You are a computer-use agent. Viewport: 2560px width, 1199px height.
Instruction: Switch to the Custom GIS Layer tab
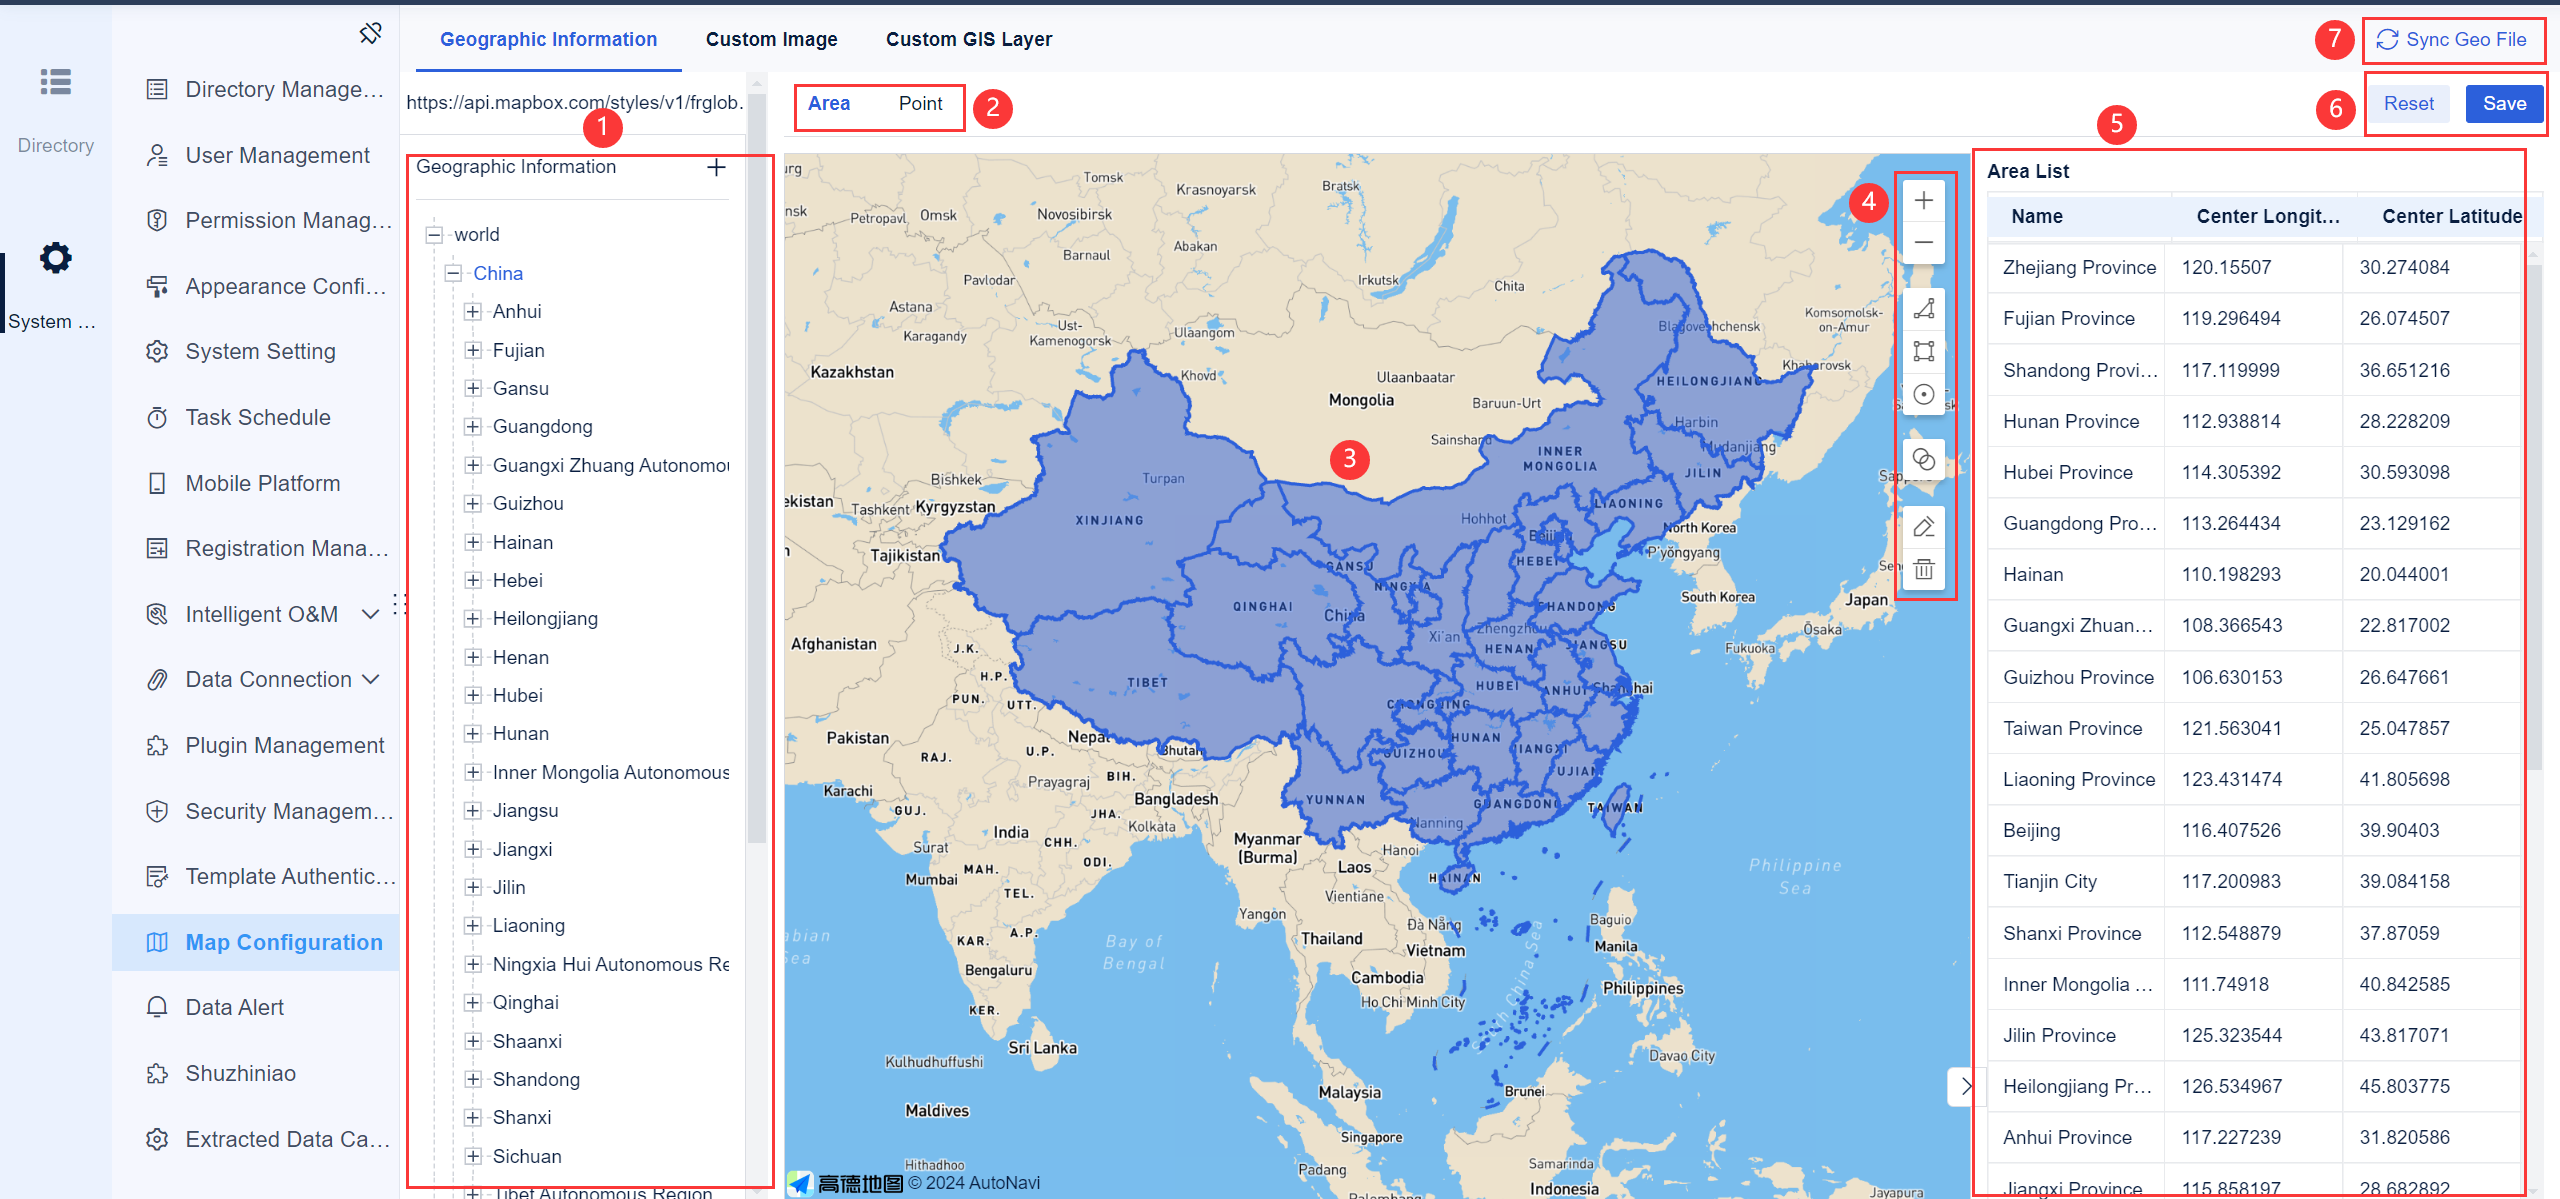click(968, 39)
